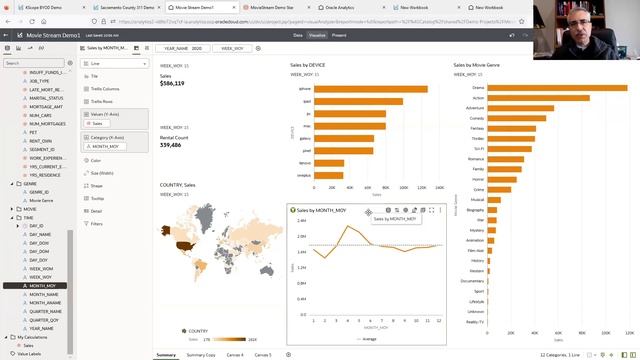Expand the MOVIE folder

tap(12, 209)
